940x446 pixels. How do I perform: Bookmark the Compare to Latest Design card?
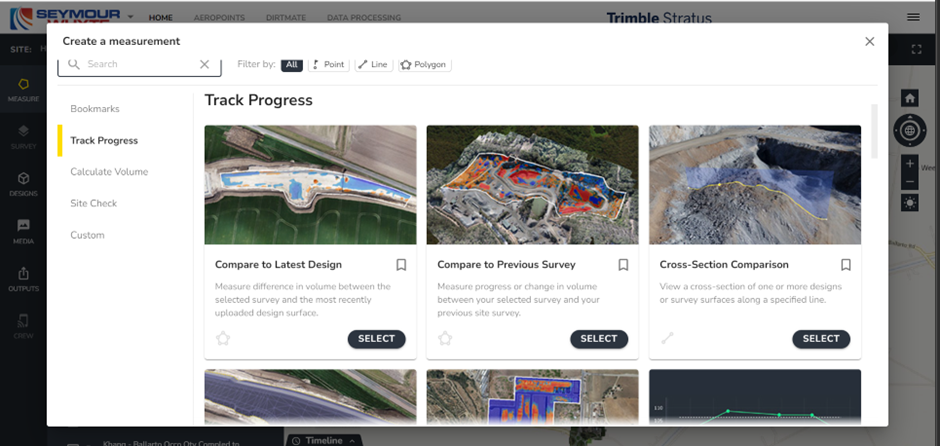401,265
